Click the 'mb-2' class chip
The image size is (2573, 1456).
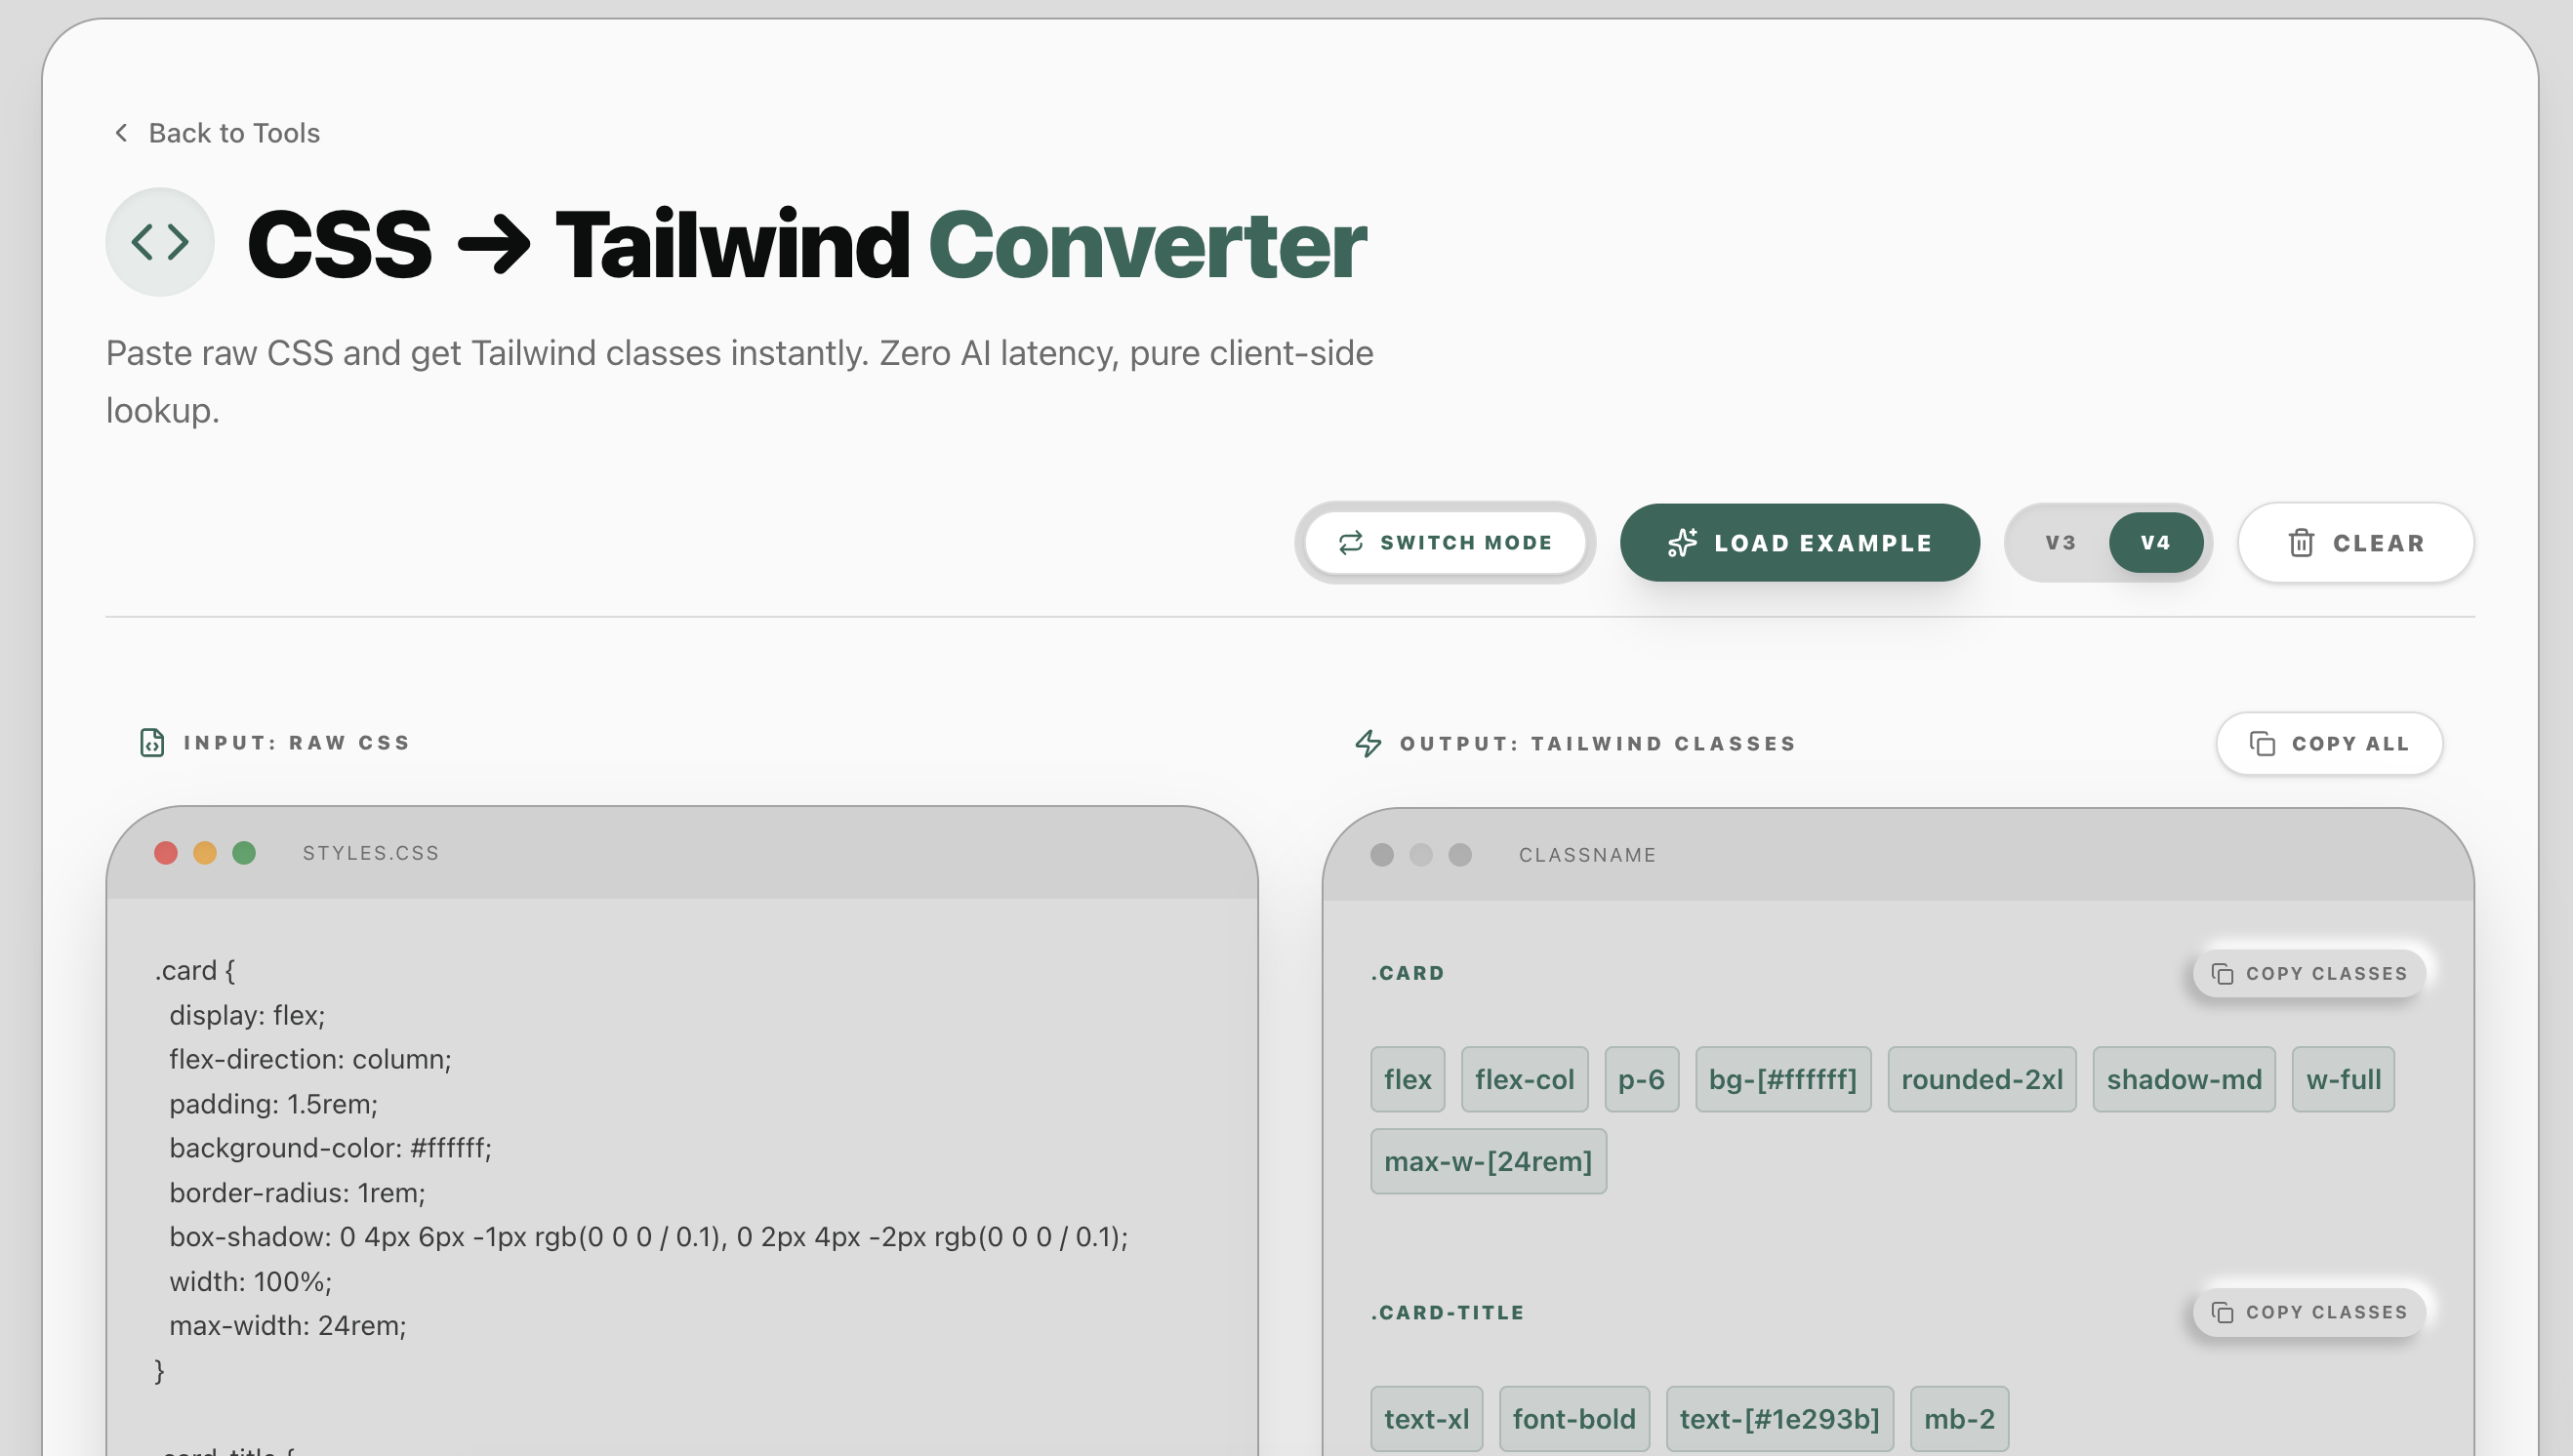click(x=1959, y=1419)
